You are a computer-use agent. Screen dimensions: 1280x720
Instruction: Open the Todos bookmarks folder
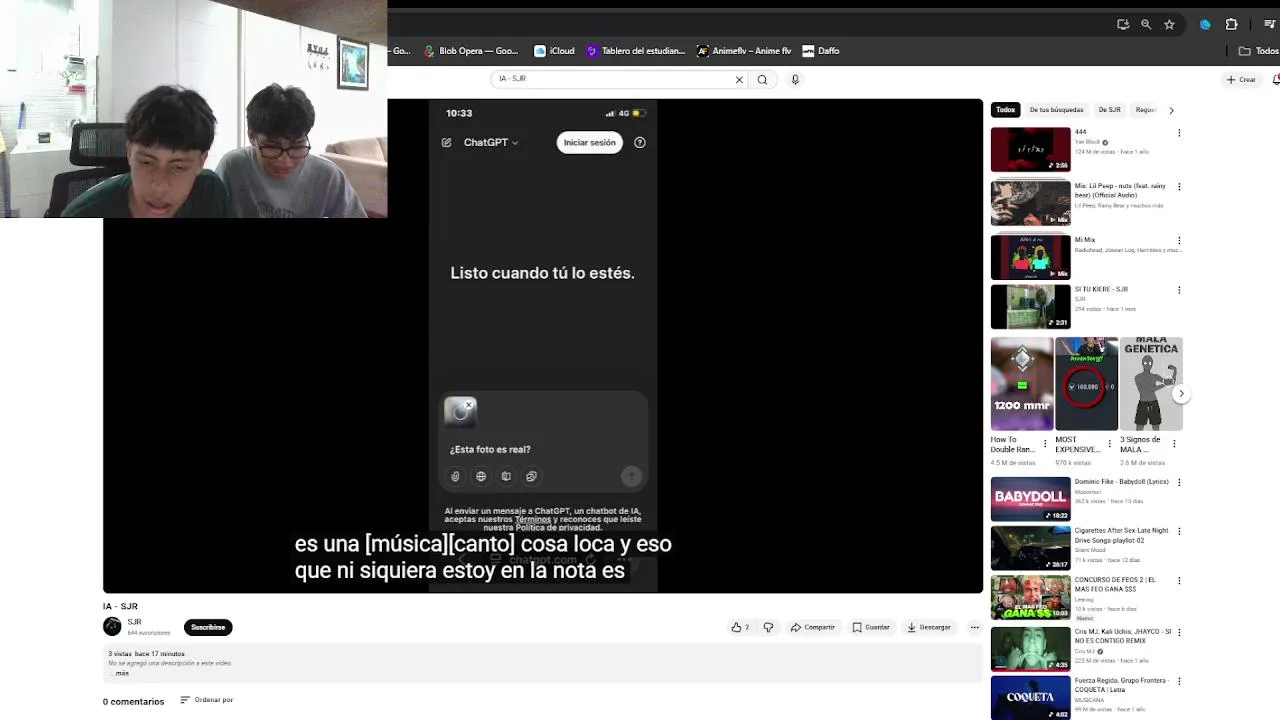(x=1258, y=51)
